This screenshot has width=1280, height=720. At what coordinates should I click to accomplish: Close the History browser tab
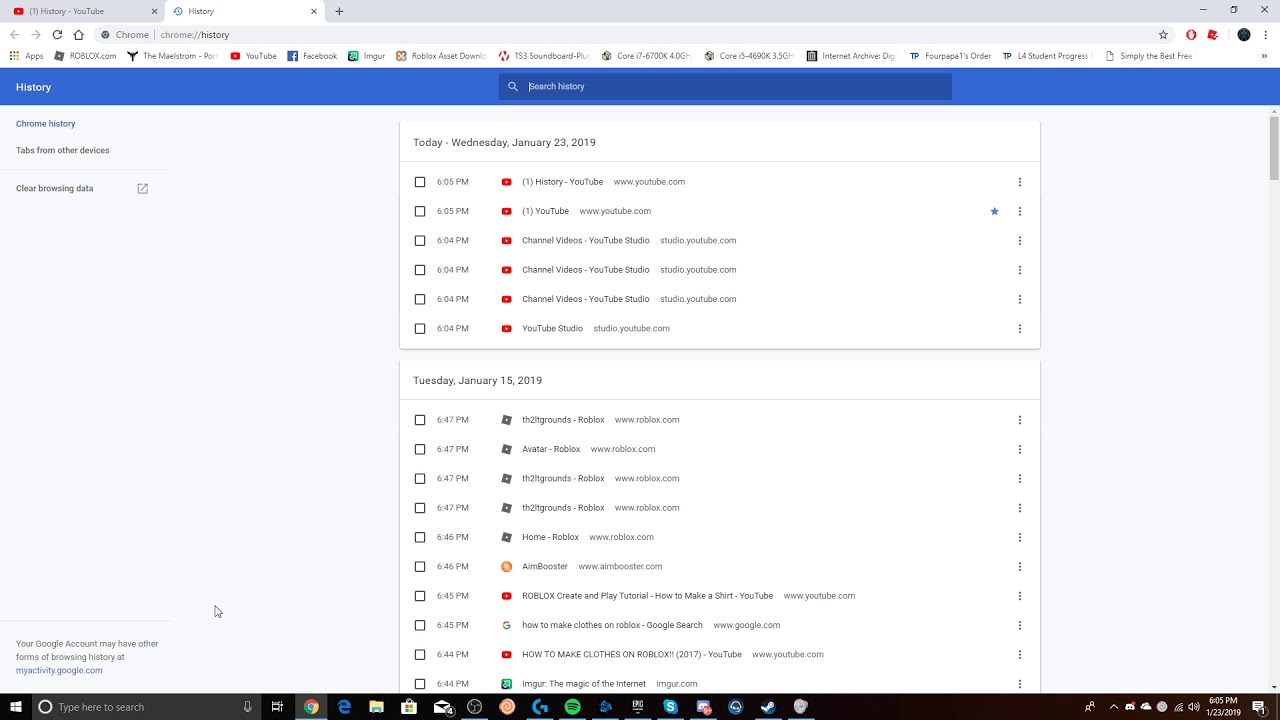pos(314,11)
